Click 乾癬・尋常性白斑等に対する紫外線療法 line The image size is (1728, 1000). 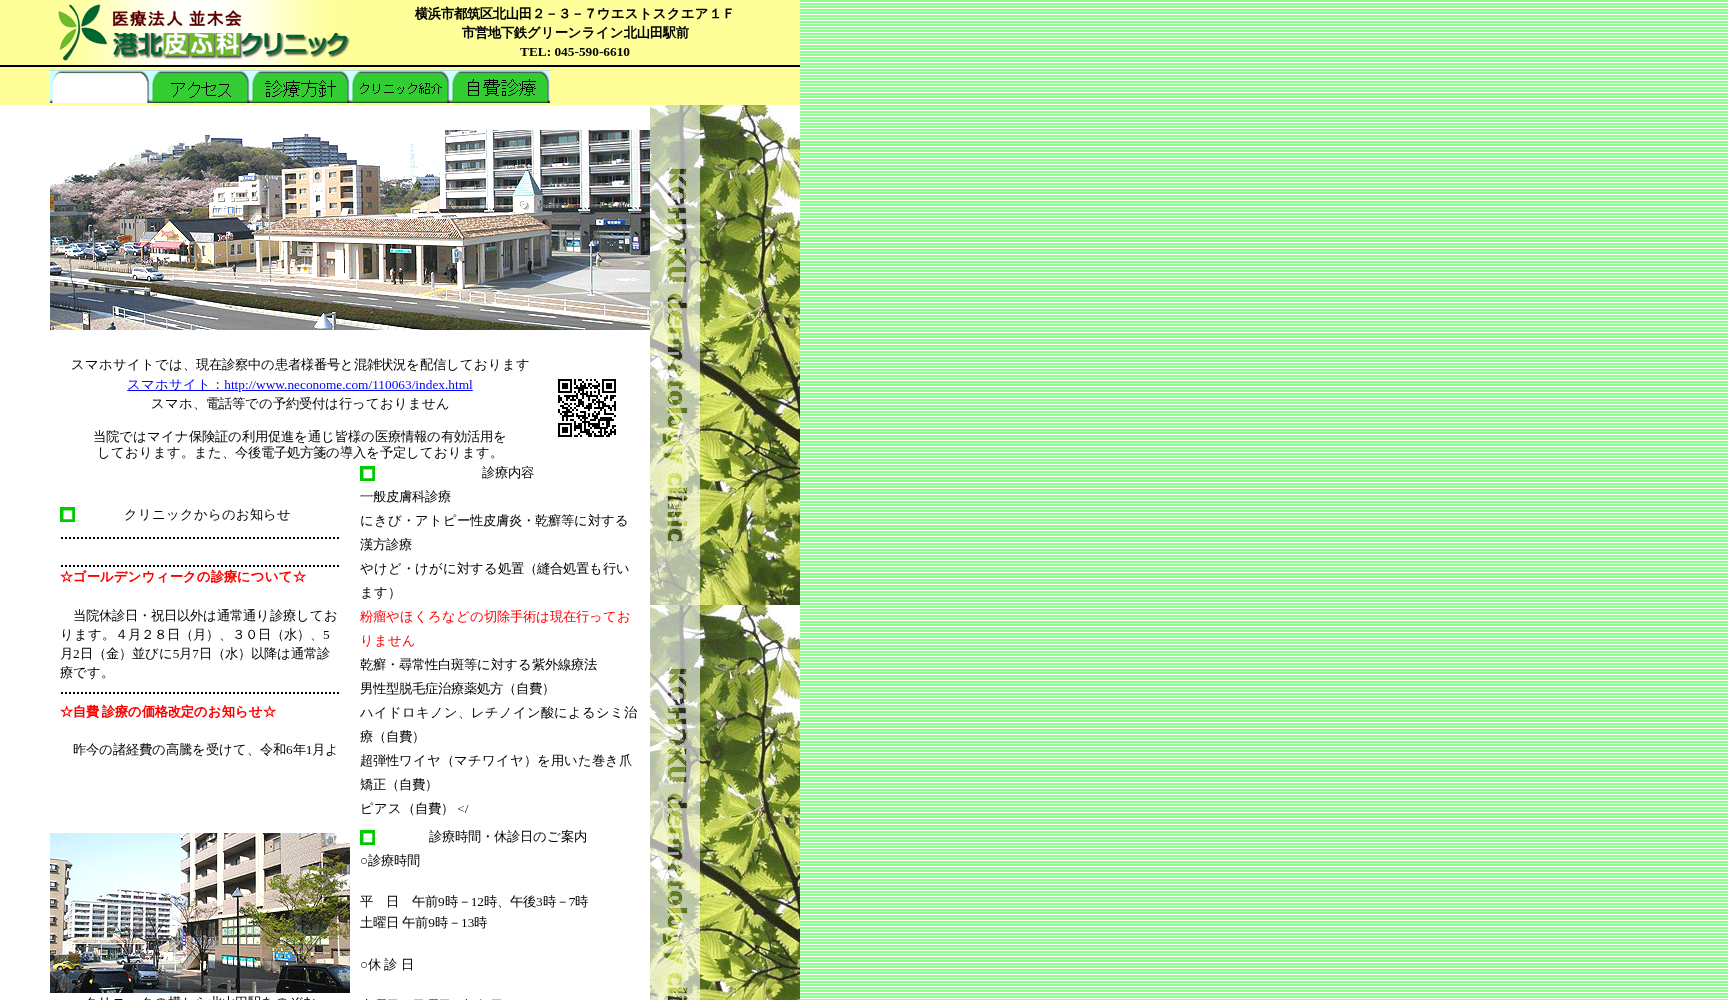tap(478, 665)
